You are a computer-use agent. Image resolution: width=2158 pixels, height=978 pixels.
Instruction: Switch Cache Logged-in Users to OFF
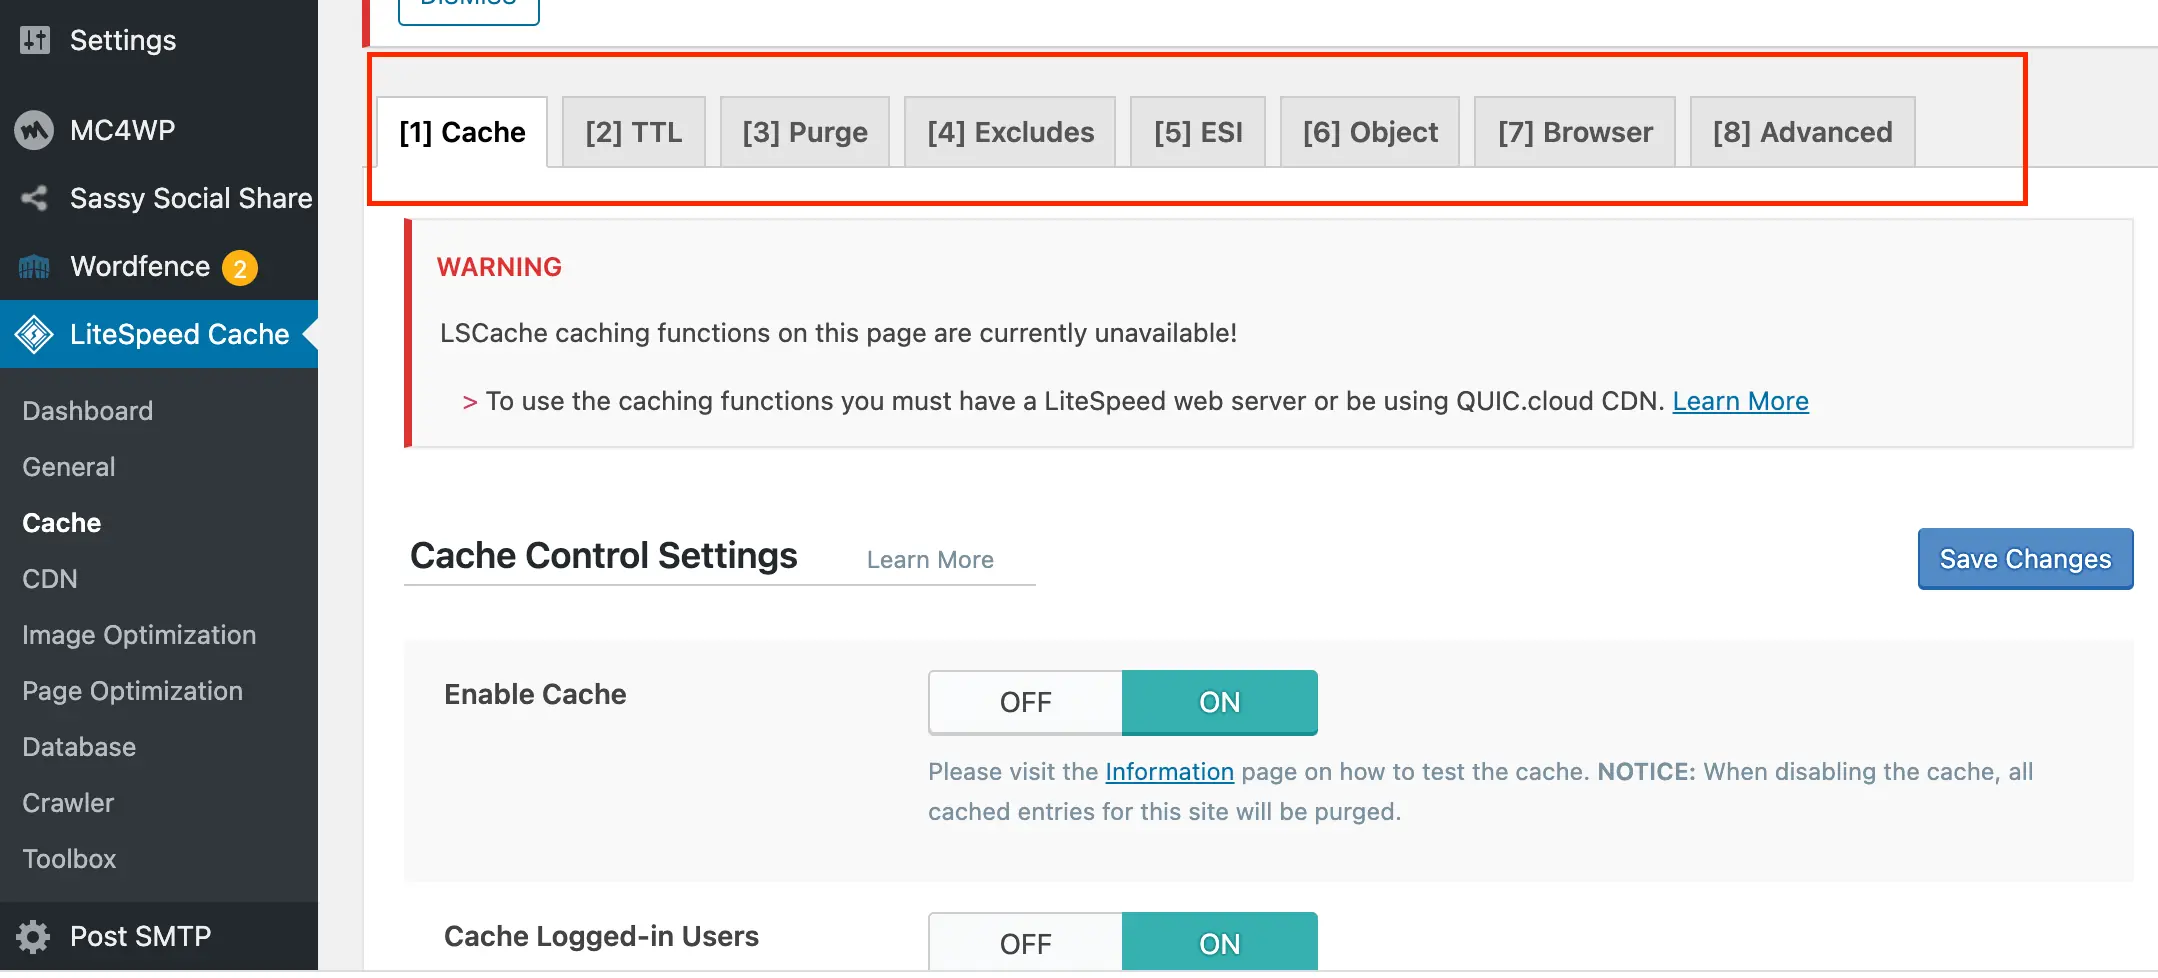point(1026,942)
